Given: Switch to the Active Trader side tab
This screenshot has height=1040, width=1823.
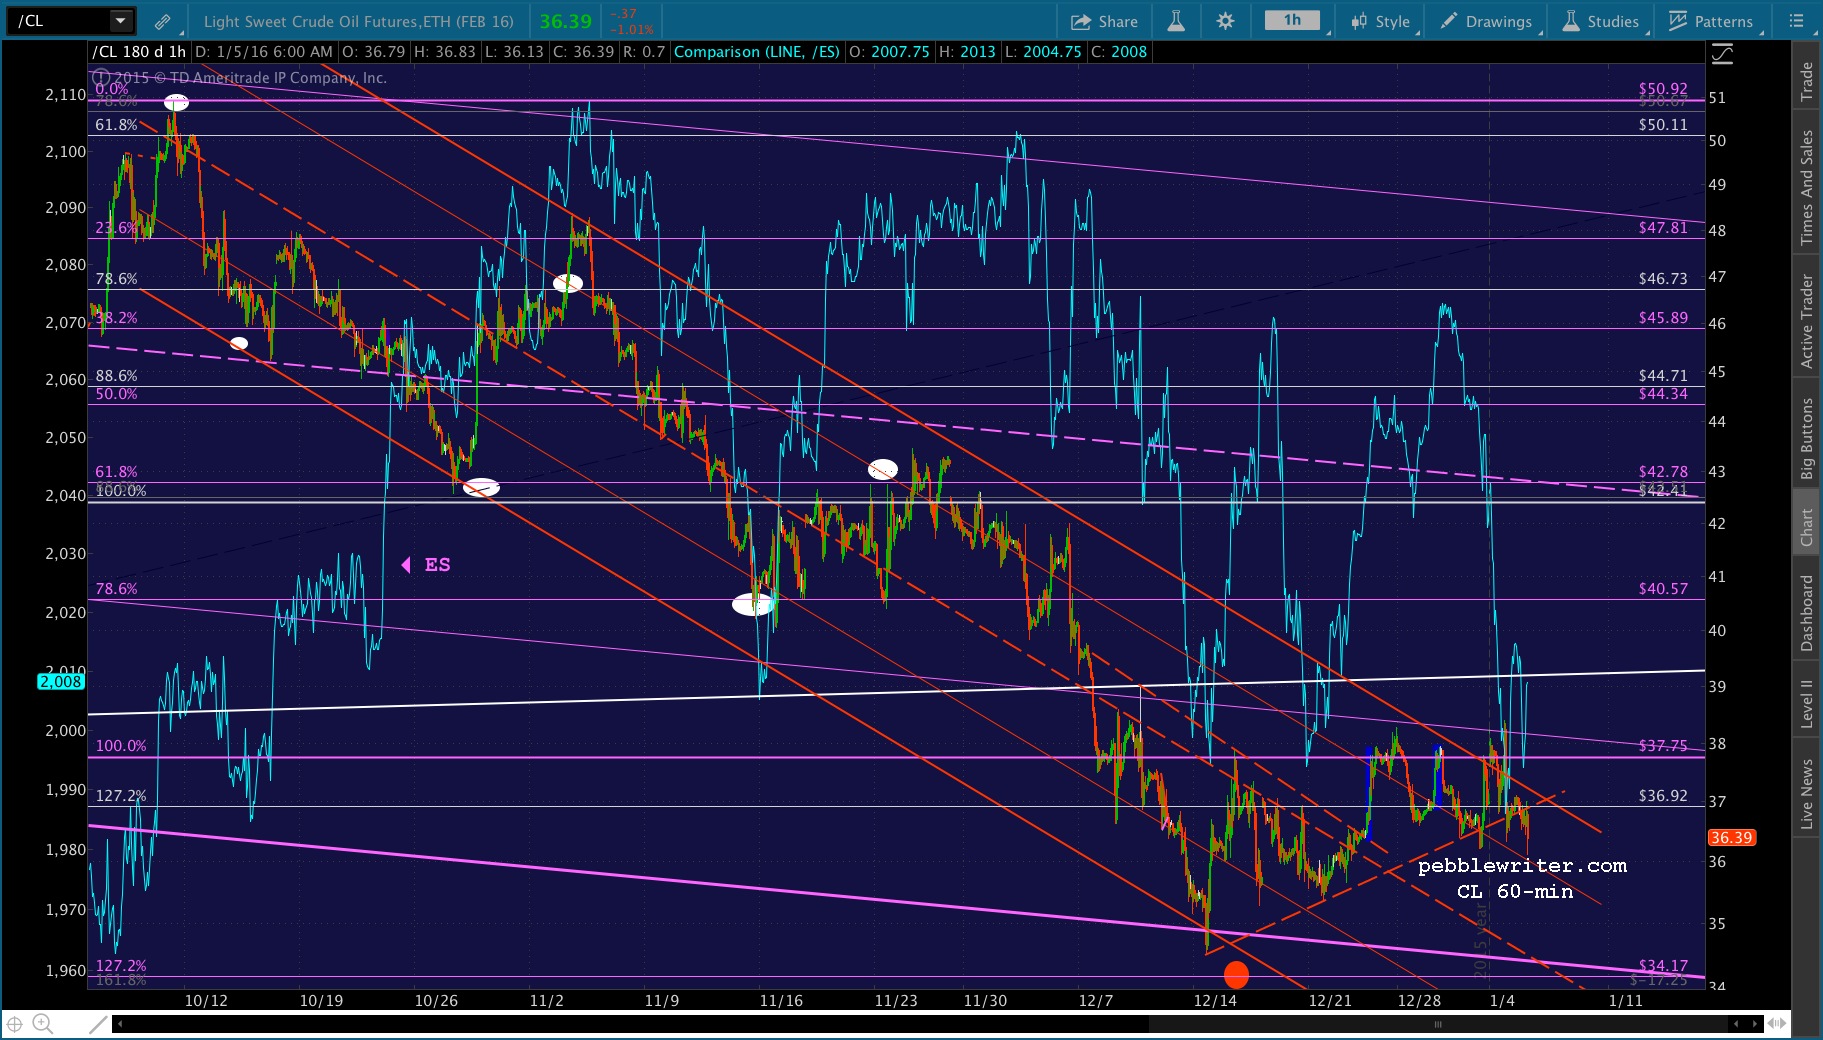Looking at the screenshot, I should pos(1807,321).
